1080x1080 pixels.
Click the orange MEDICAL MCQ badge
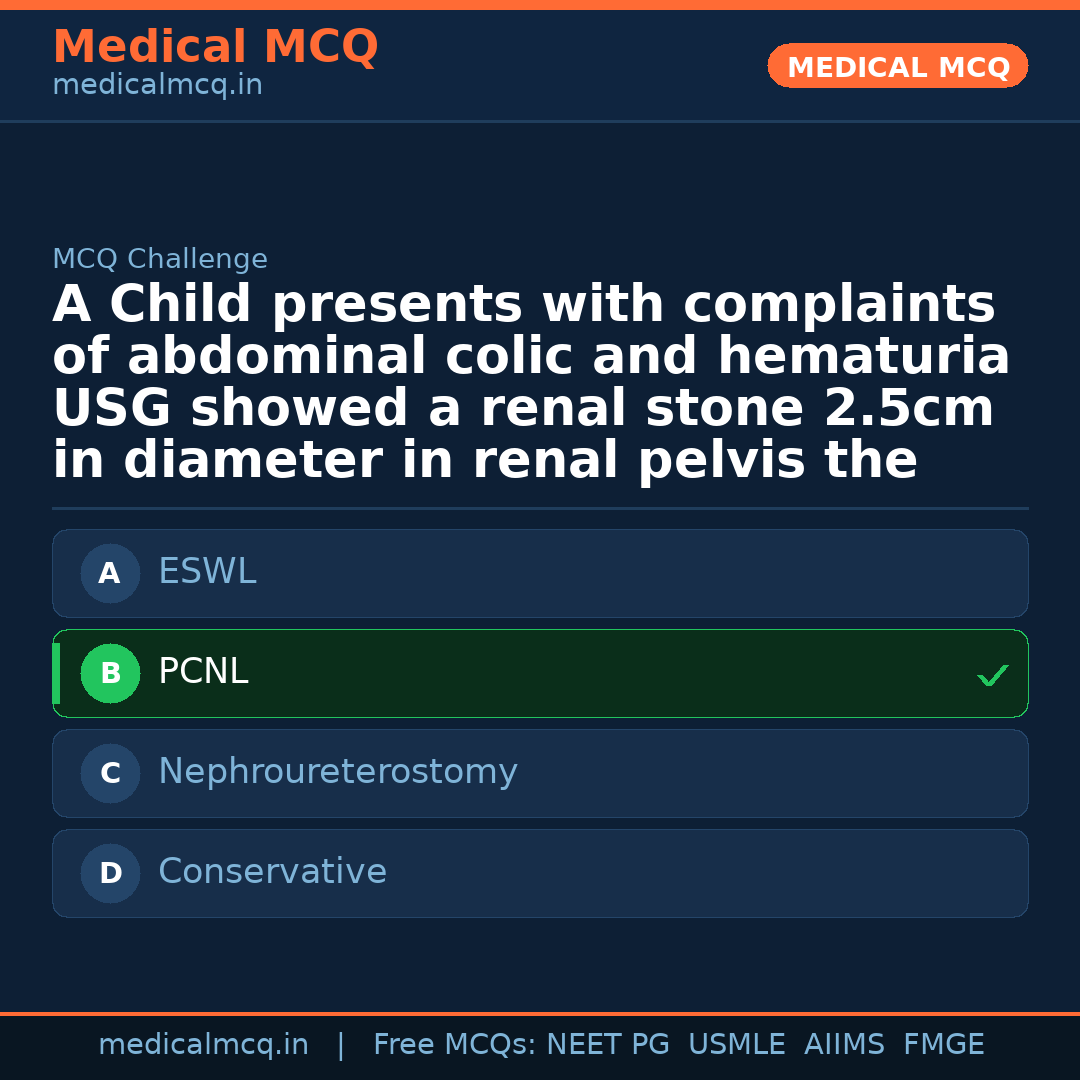(897, 67)
